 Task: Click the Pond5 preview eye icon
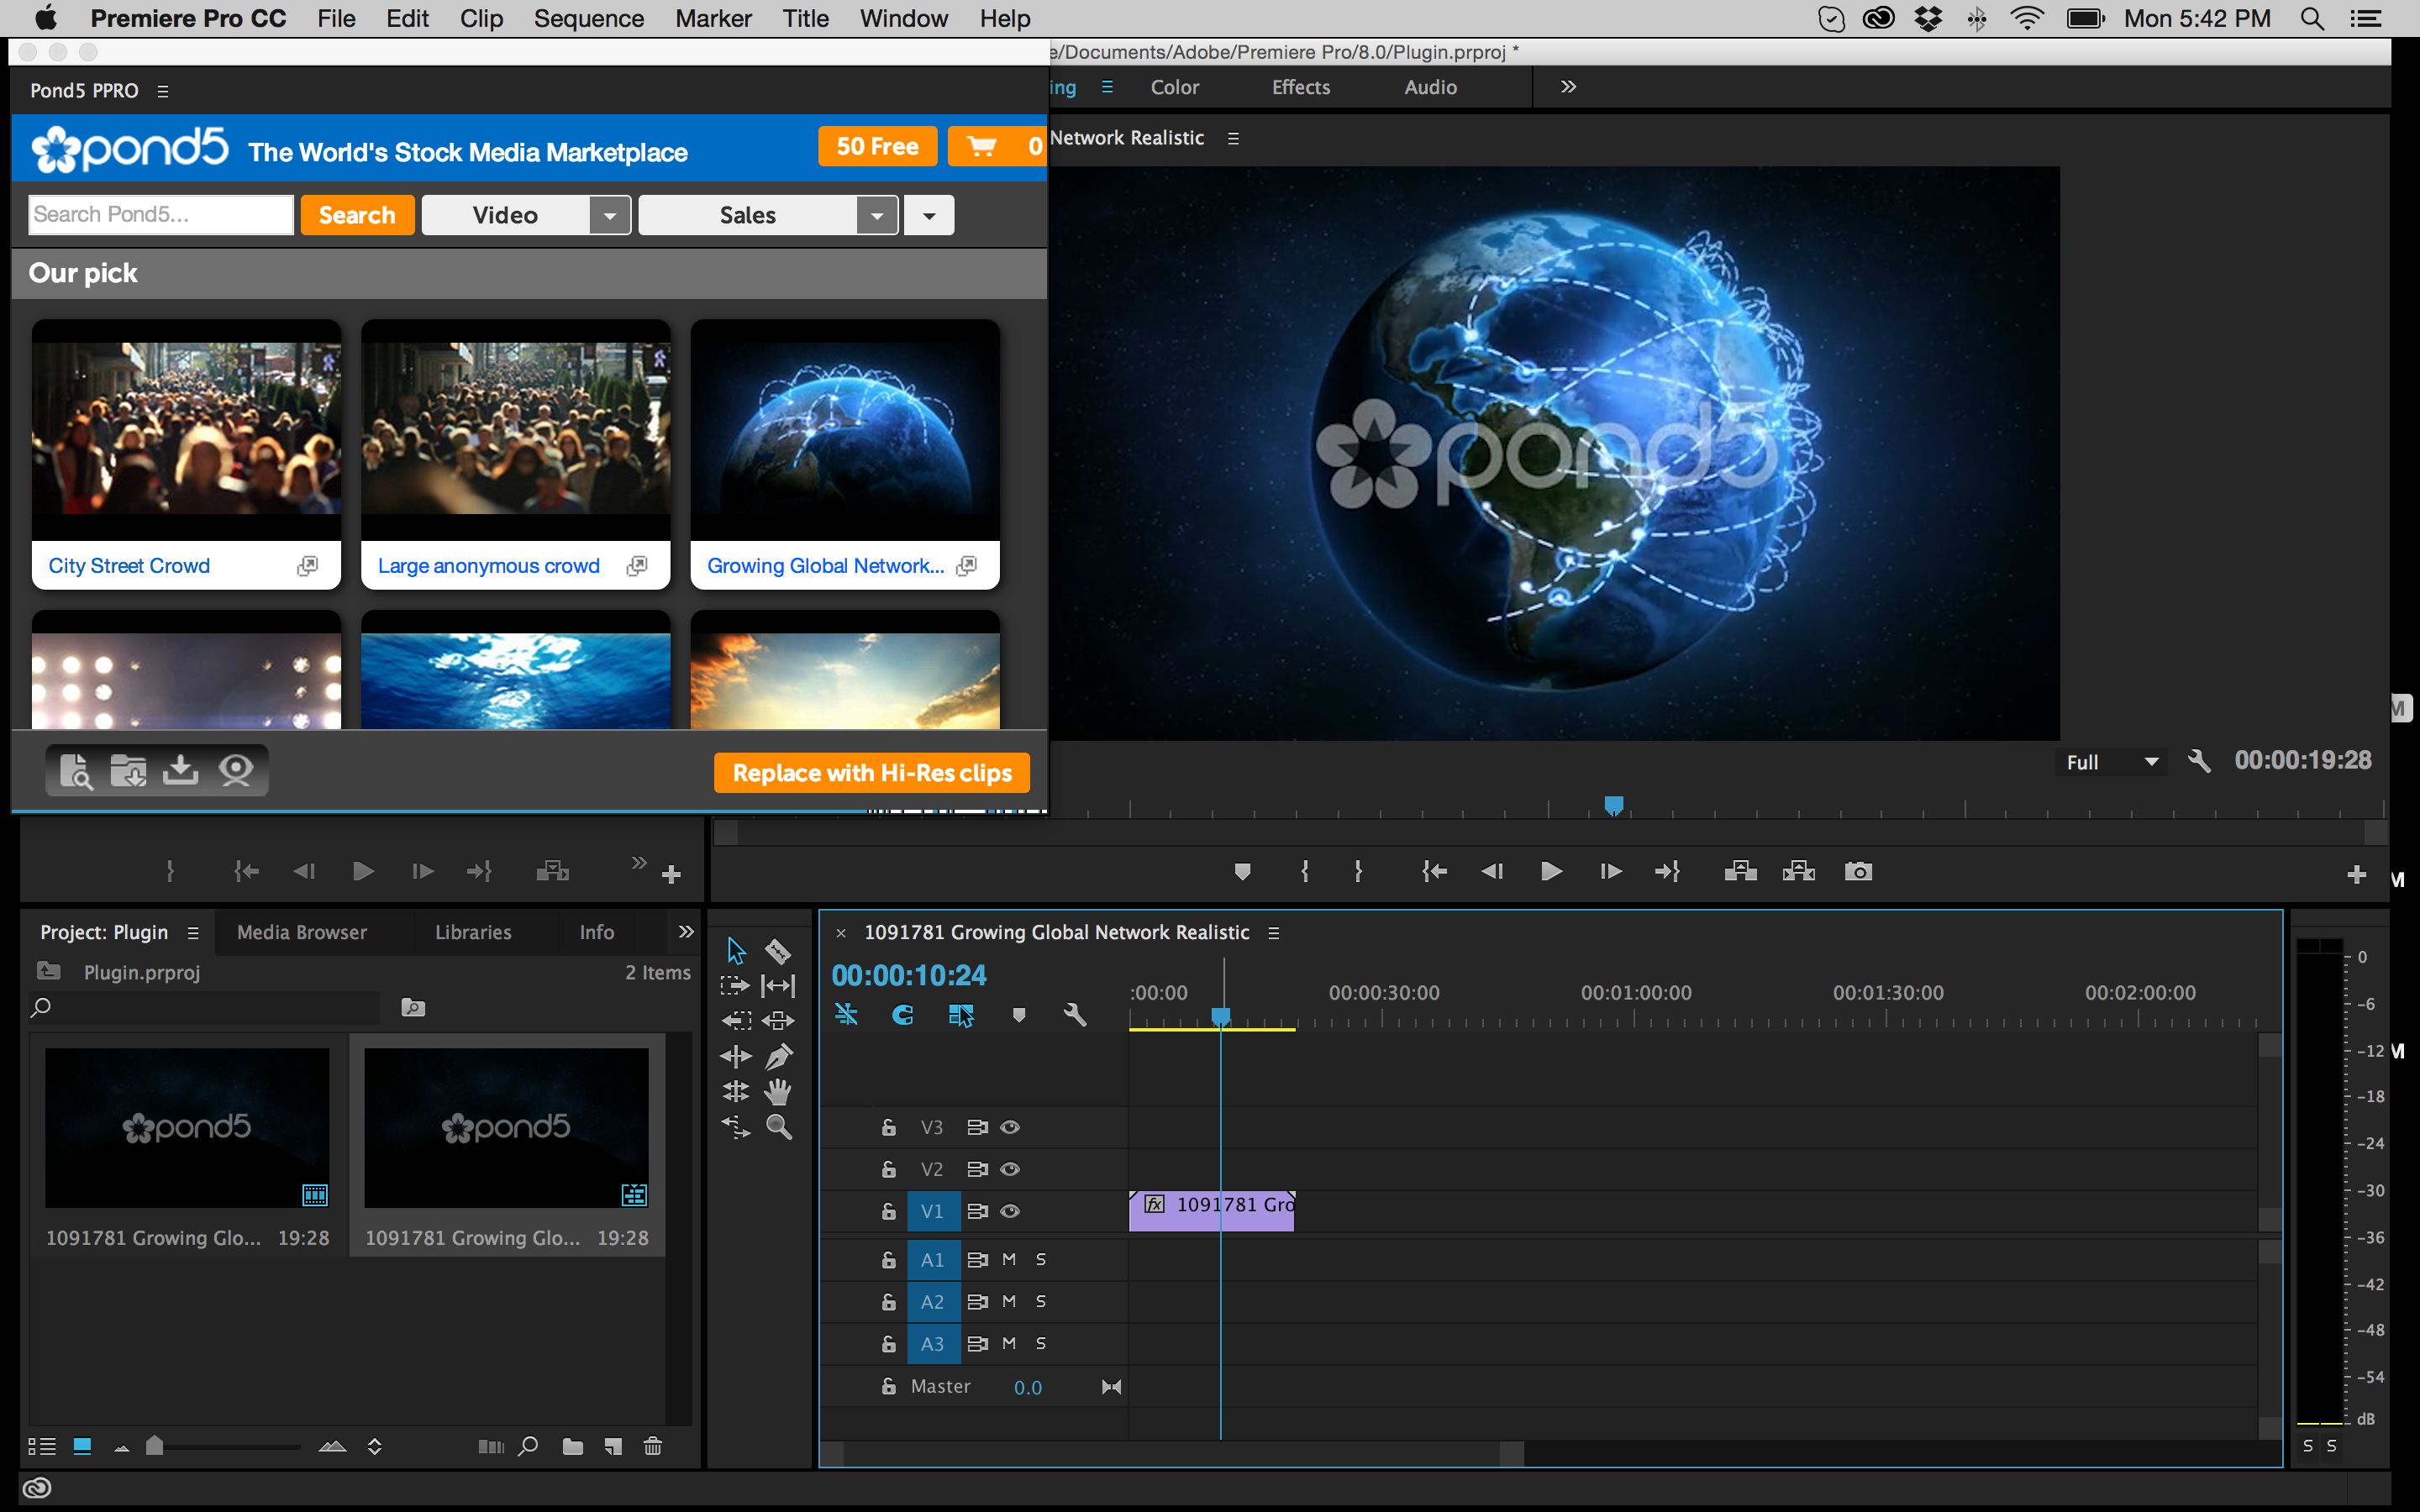[x=236, y=770]
